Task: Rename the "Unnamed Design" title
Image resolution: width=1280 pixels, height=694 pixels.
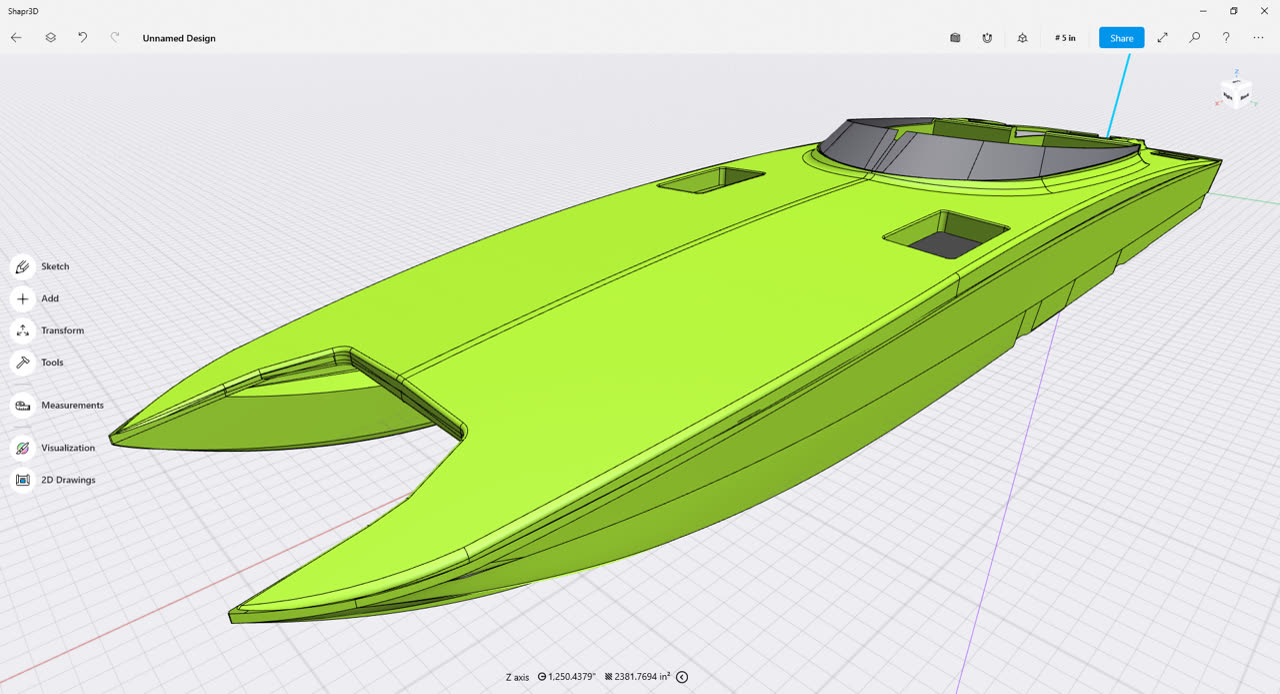Action: (179, 38)
